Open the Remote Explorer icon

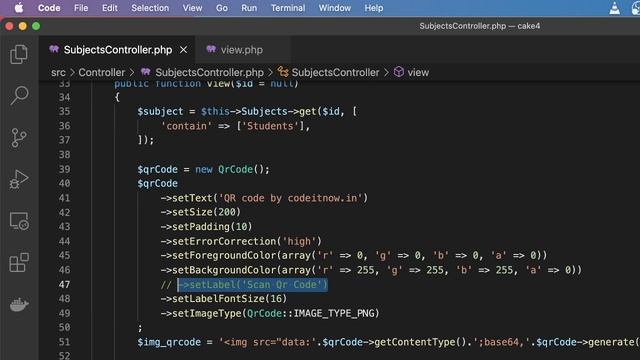(x=19, y=221)
